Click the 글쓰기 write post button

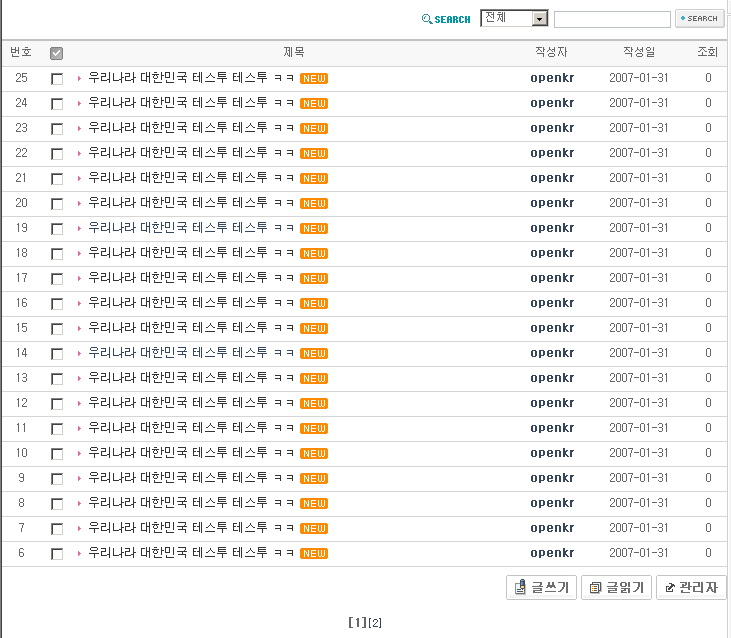click(x=541, y=588)
